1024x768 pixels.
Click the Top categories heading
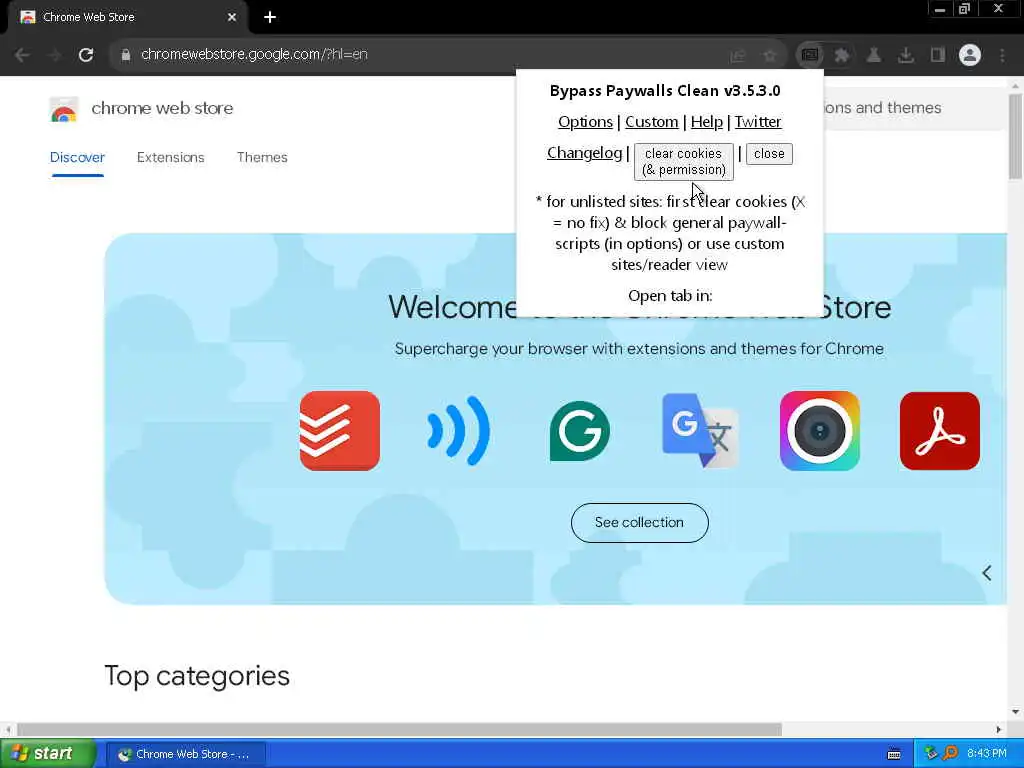coord(197,676)
